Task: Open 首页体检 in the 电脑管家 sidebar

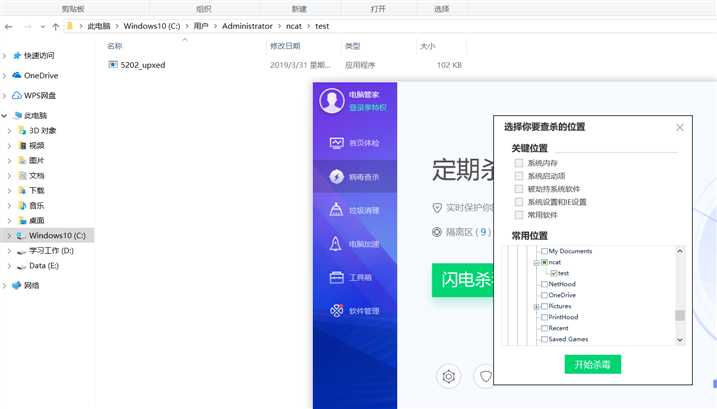Action: click(355, 143)
